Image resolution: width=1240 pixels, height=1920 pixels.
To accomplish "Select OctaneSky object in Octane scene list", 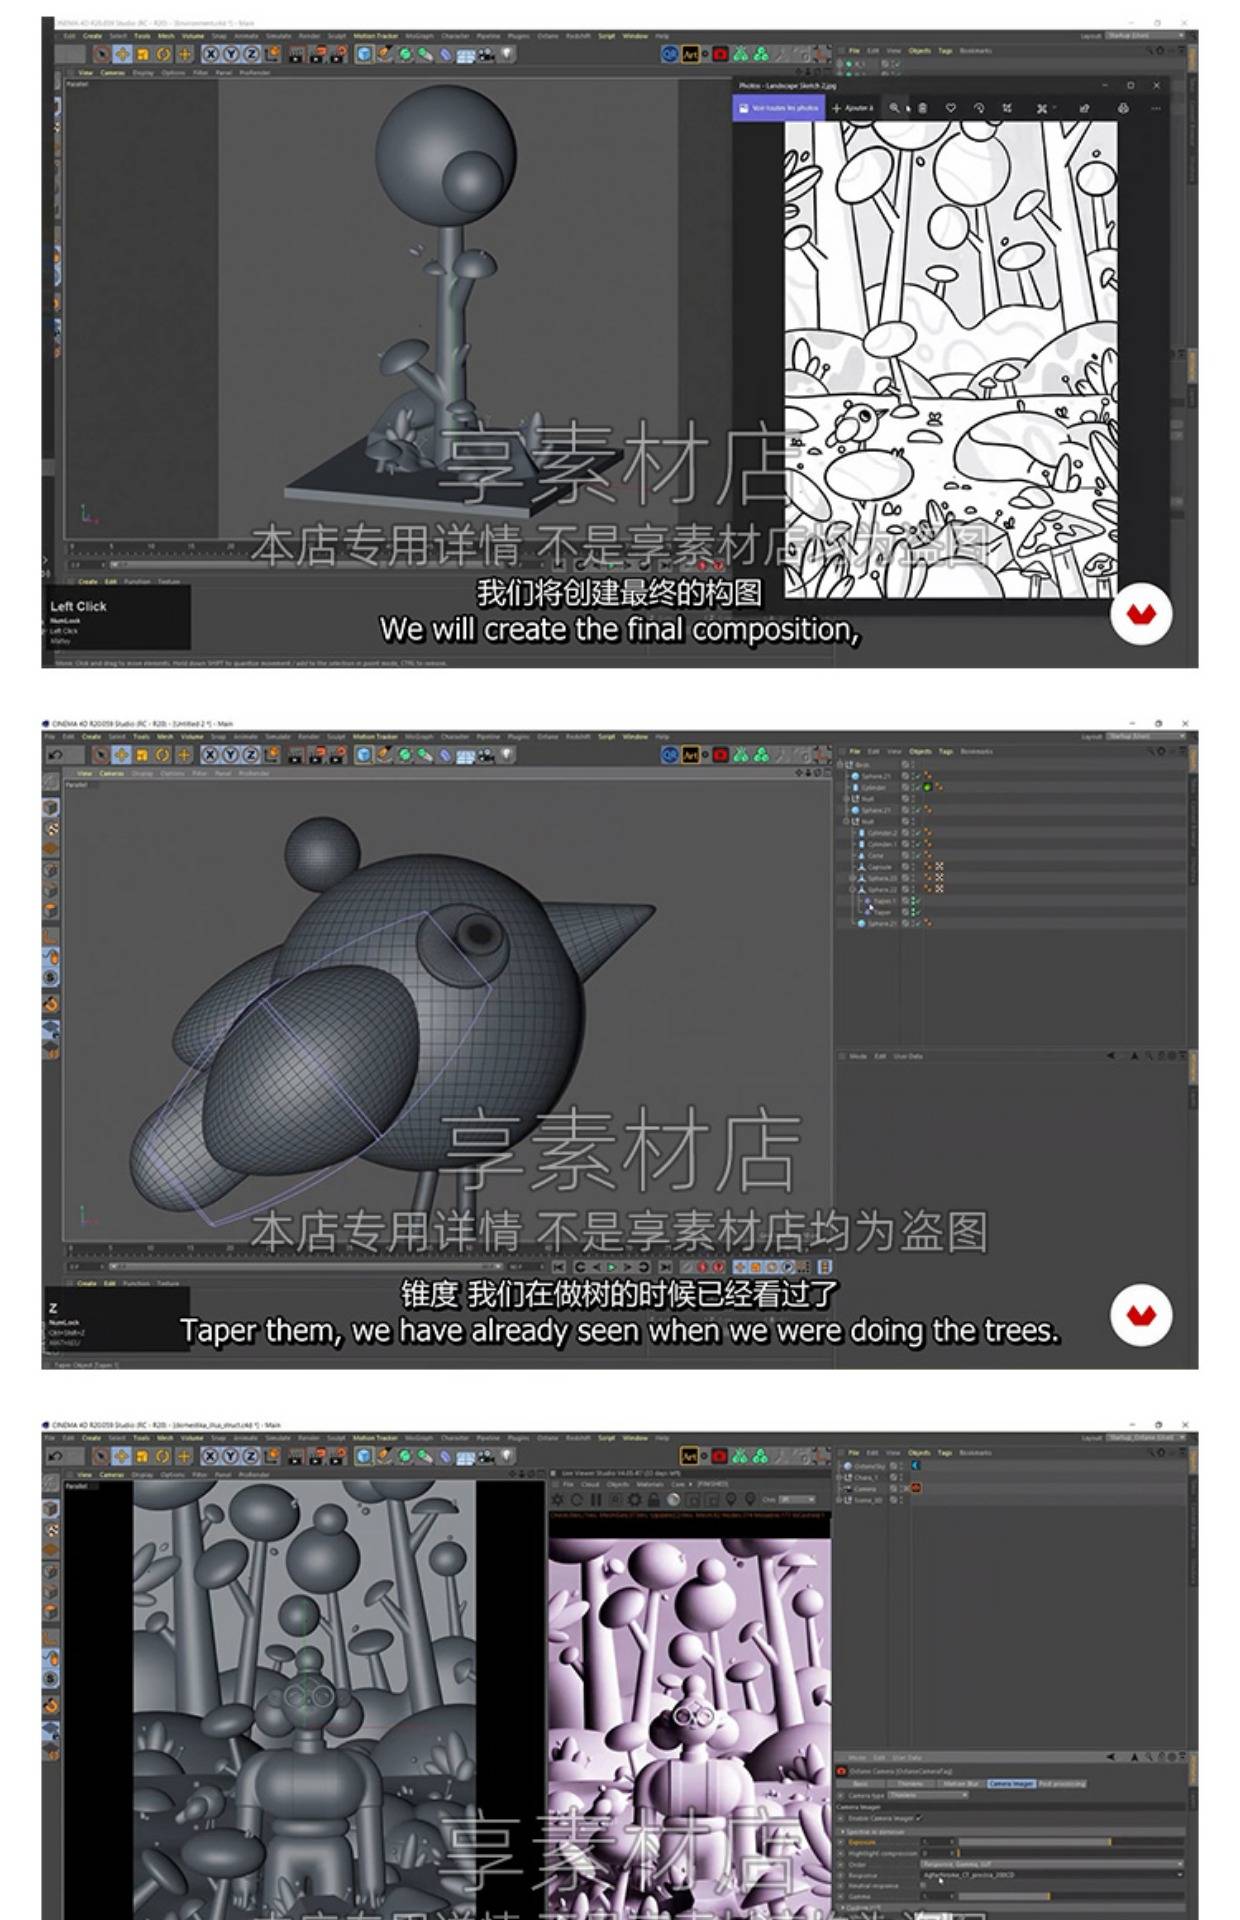I will [869, 1466].
